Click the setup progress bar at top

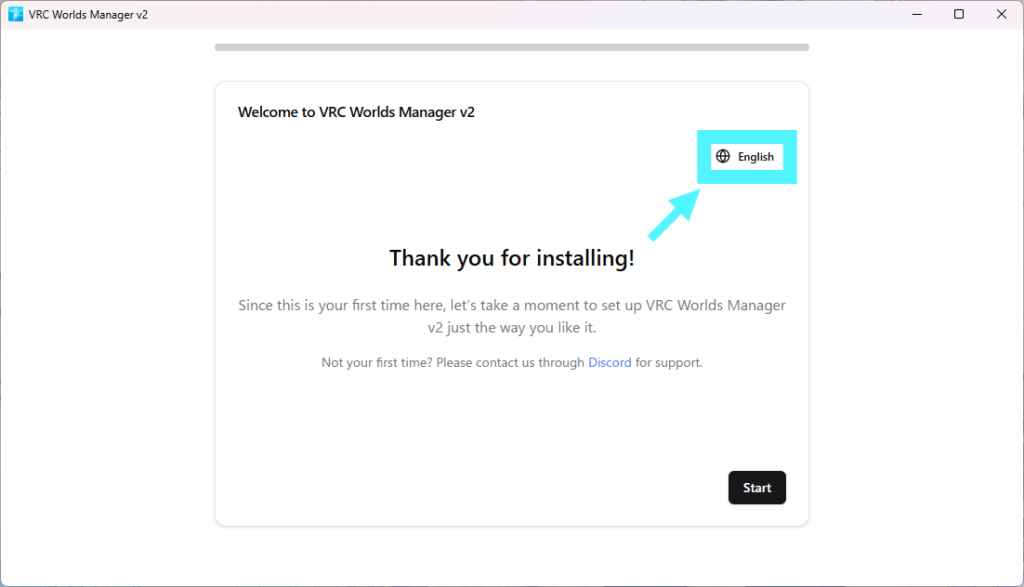coord(511,47)
